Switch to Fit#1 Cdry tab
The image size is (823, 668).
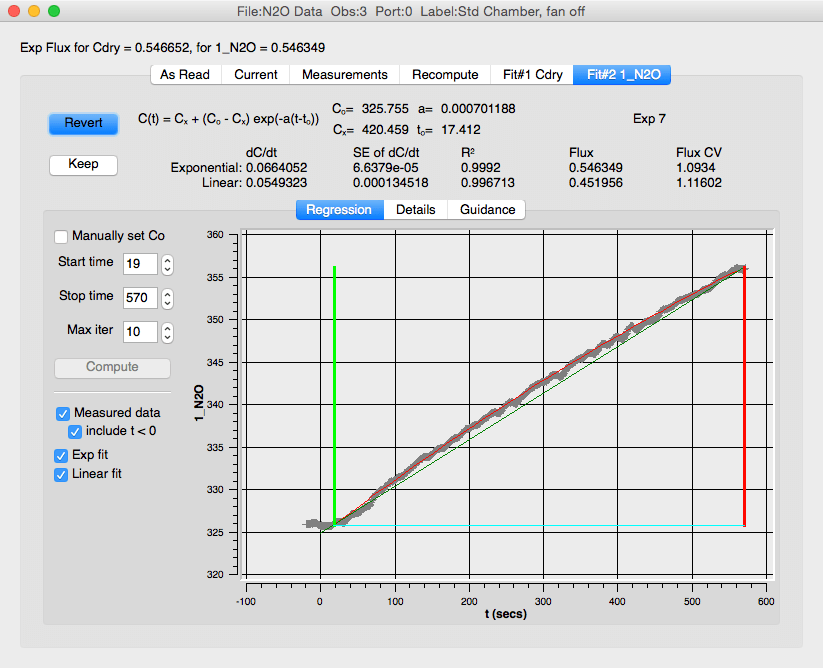532,75
